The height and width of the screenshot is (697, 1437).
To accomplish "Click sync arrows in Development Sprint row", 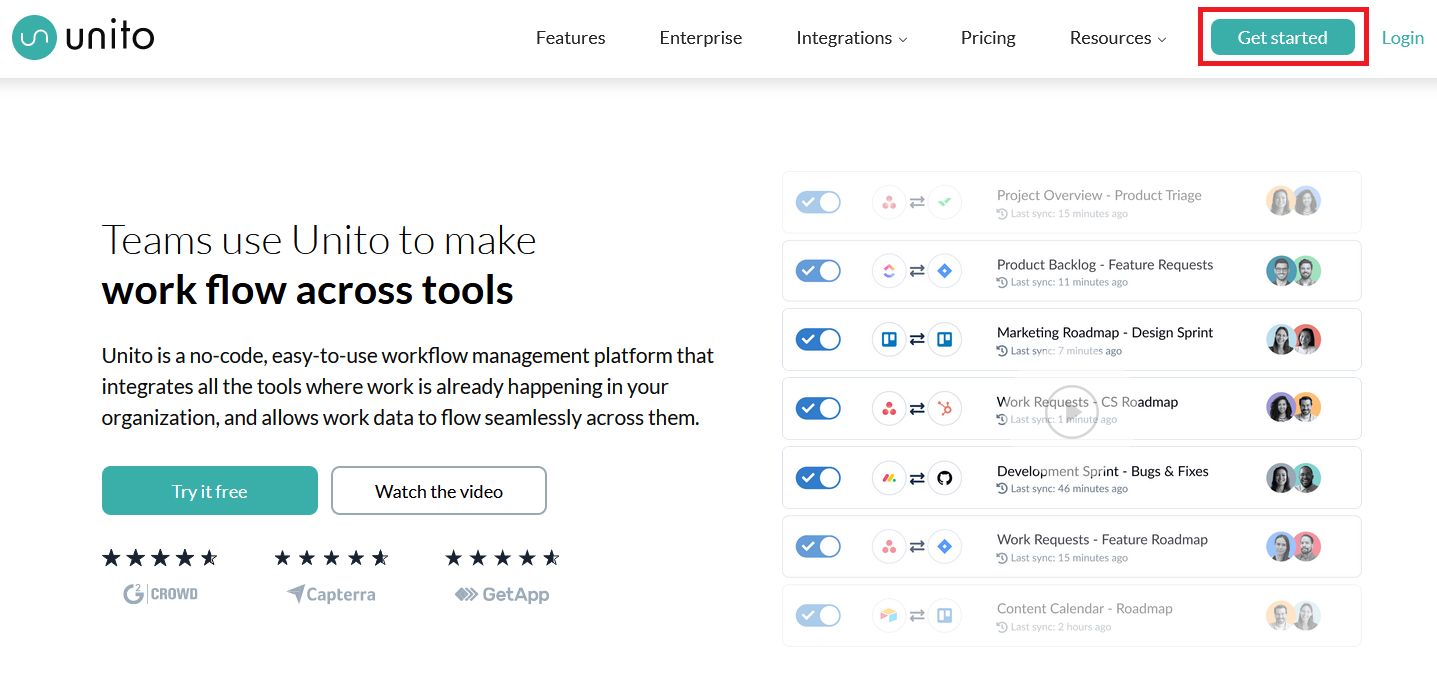I will 917,478.
